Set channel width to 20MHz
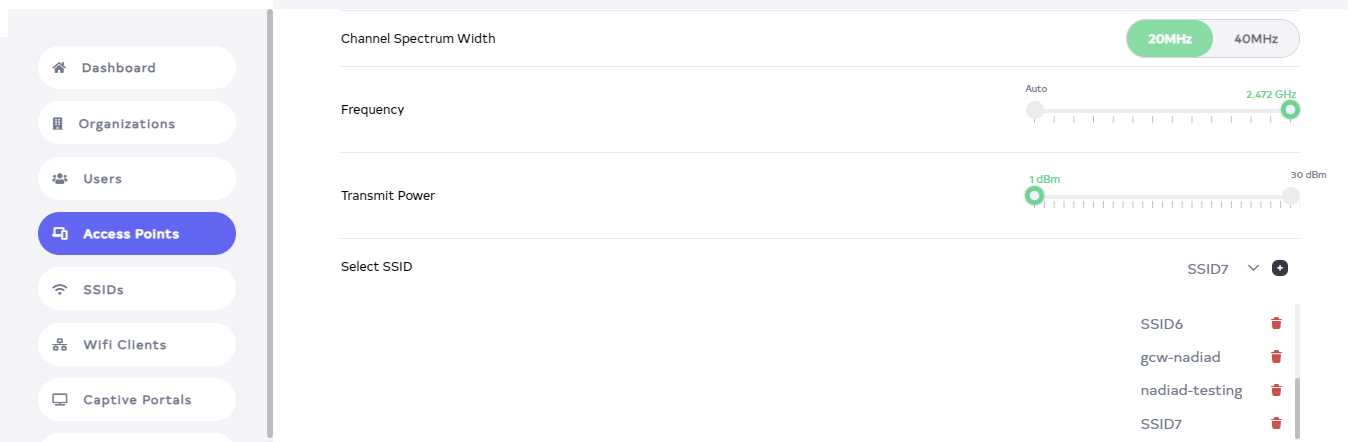 [x=1169, y=39]
